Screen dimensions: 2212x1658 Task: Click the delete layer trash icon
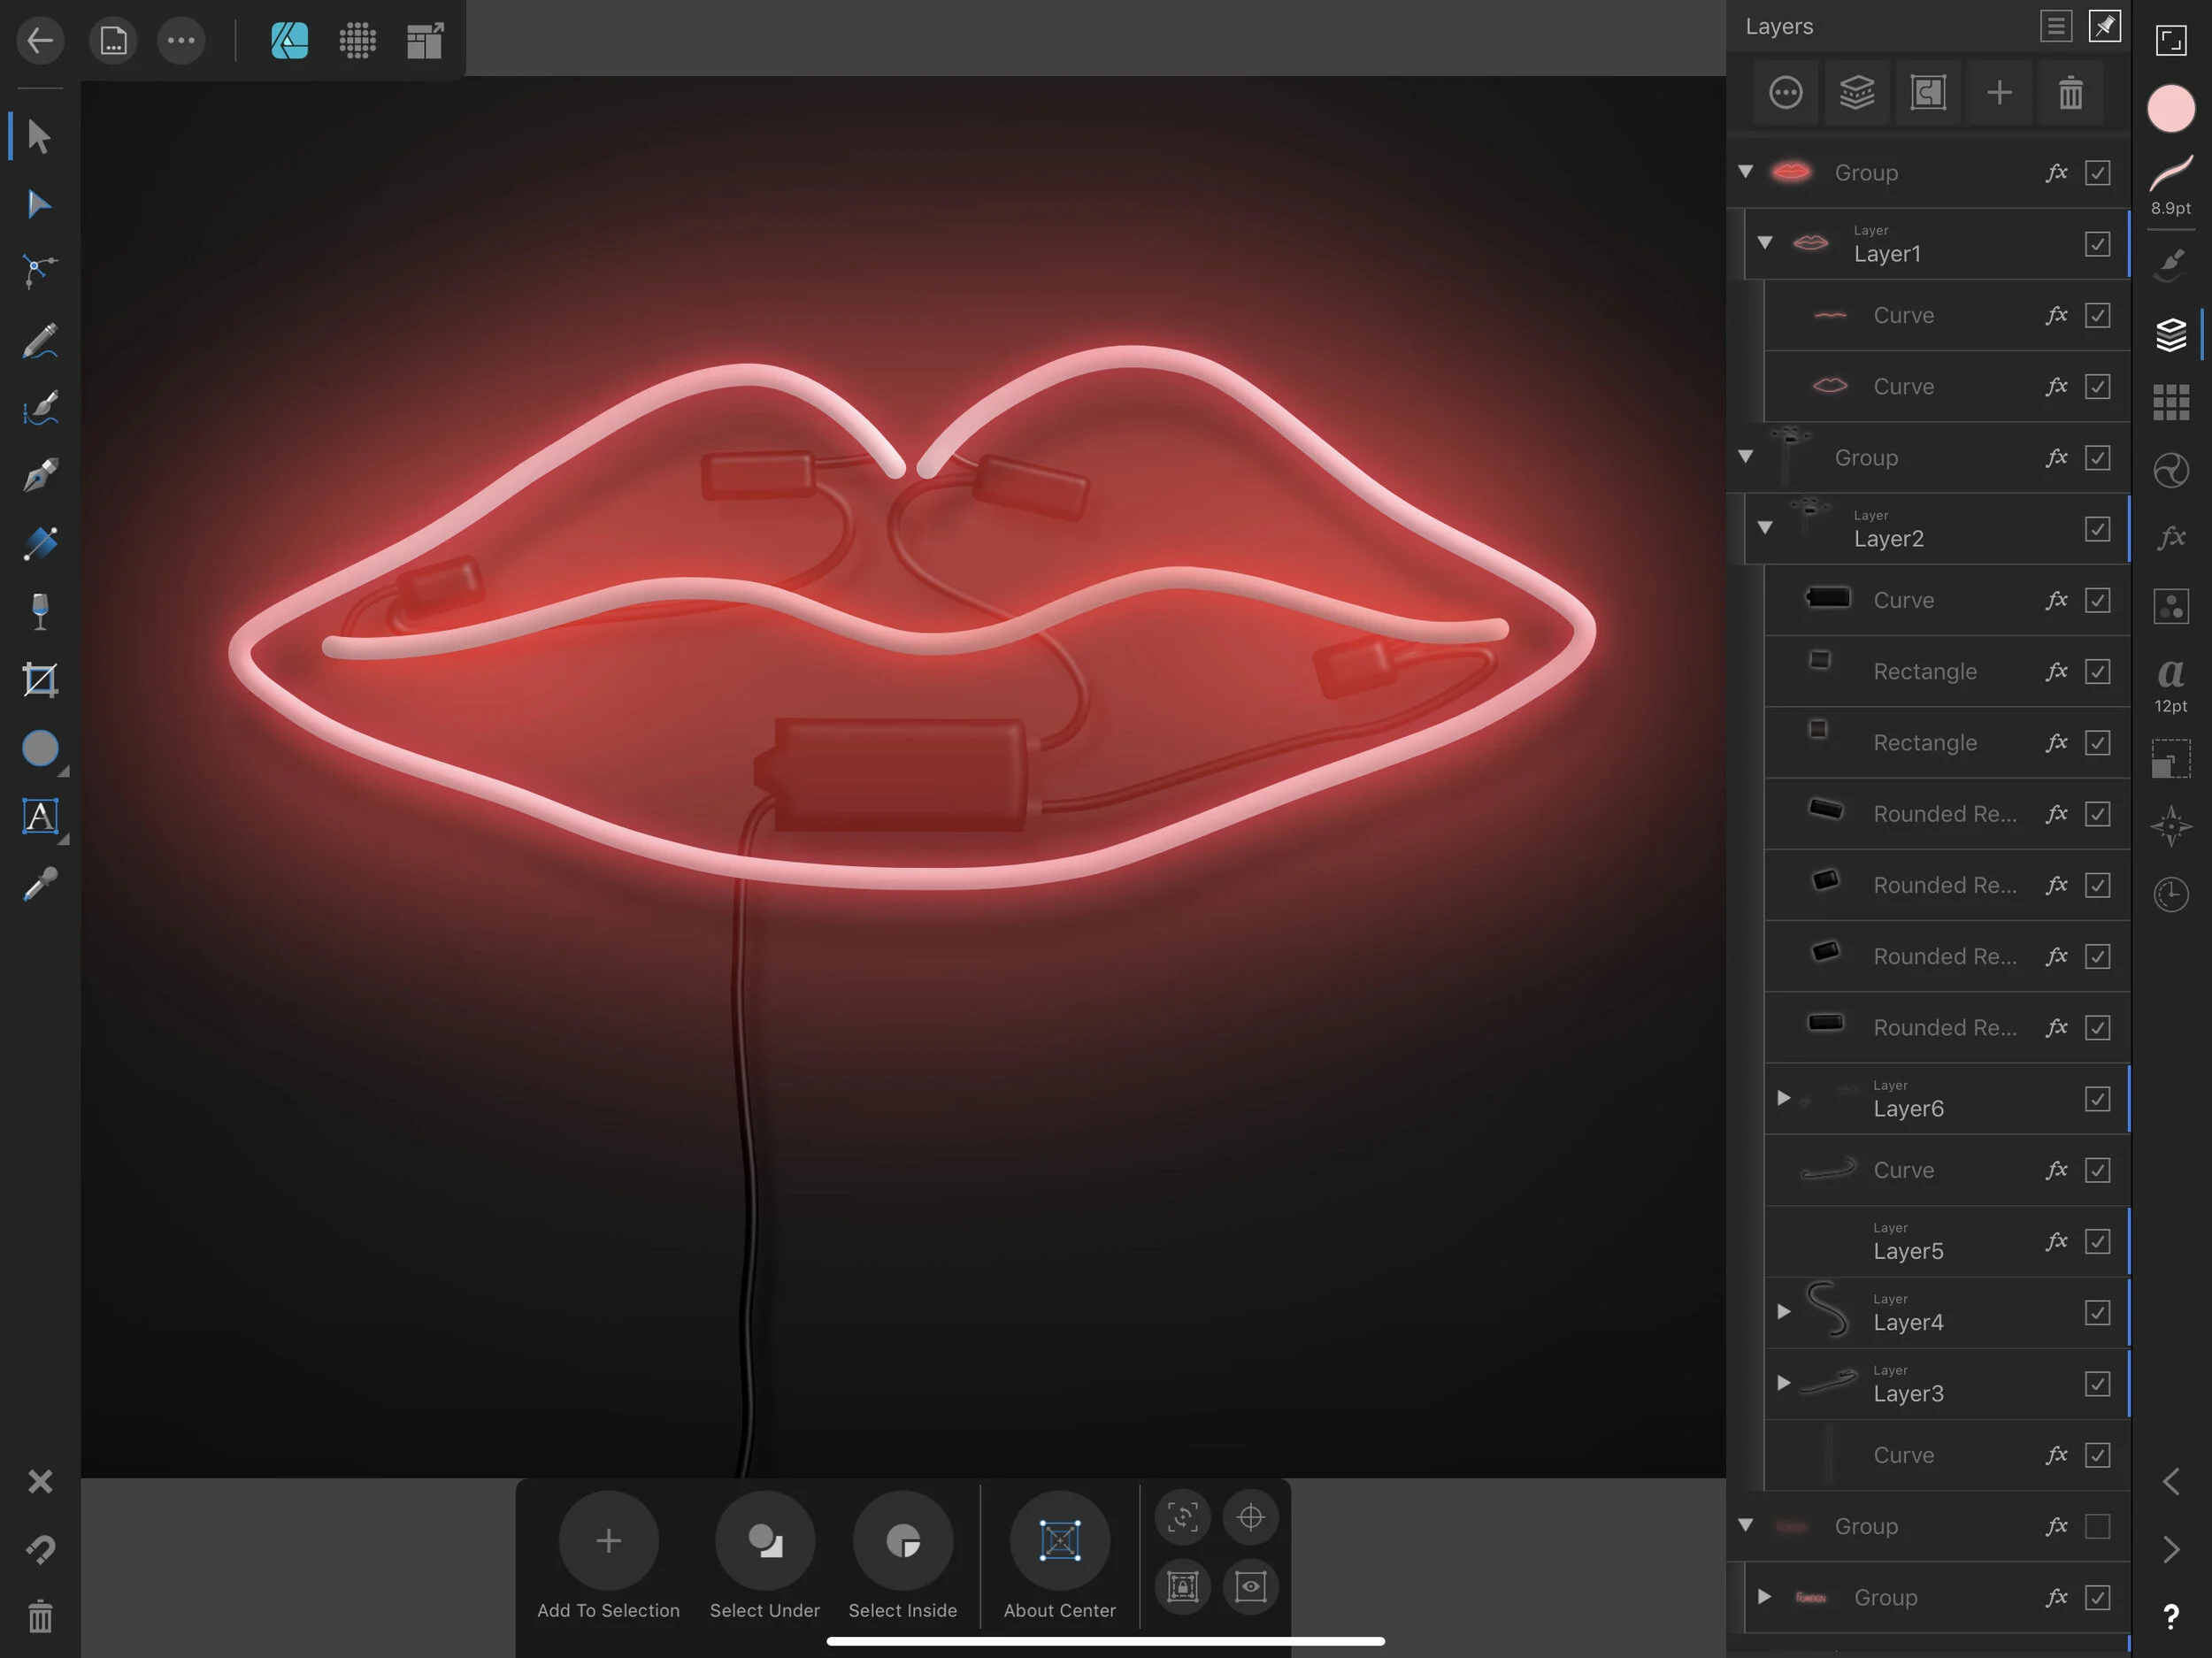[x=2070, y=93]
